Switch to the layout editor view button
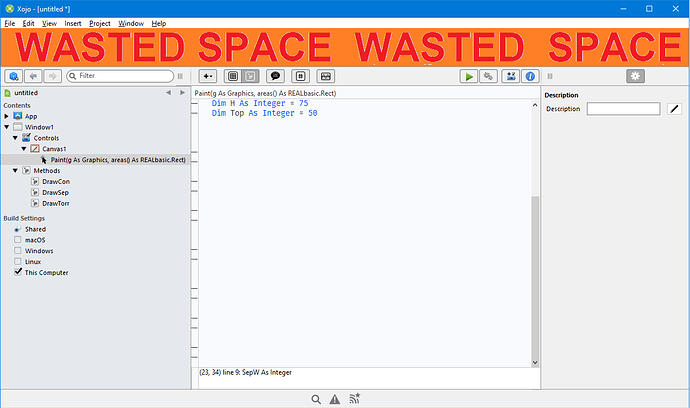The height and width of the screenshot is (408, 690). pos(233,76)
